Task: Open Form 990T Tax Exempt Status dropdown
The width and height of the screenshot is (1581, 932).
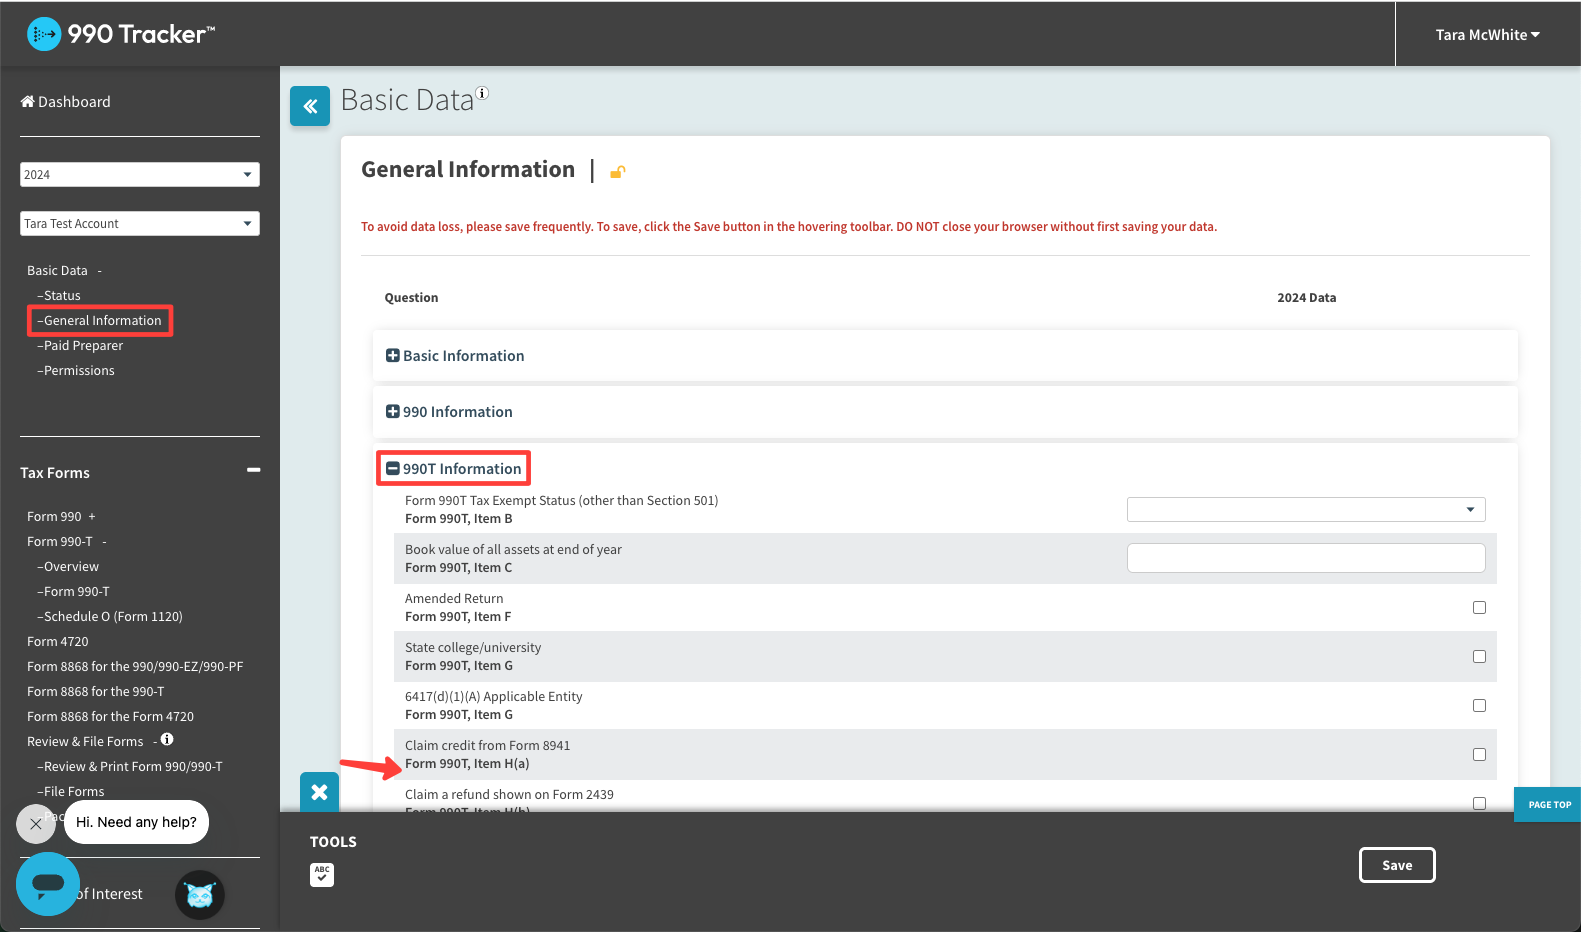Action: (x=1305, y=510)
